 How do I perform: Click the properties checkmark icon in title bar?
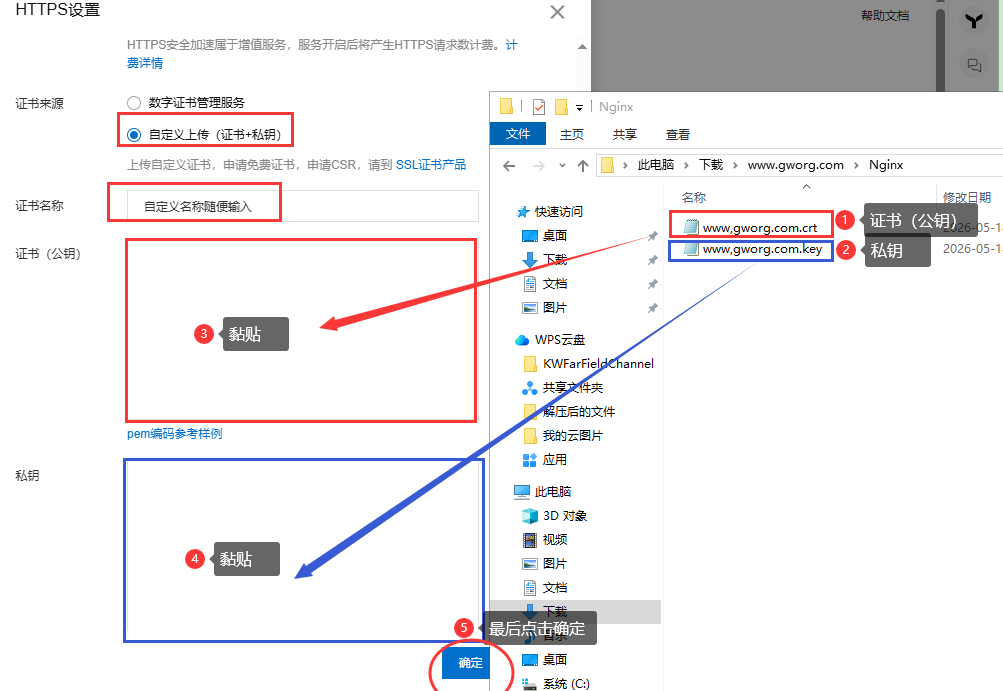(x=539, y=107)
